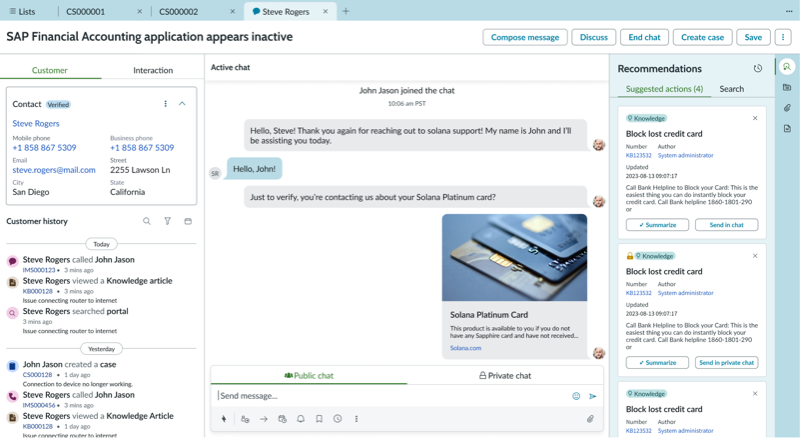Save the interaction with Save button
This screenshot has height=438, width=800.
pyautogui.click(x=753, y=37)
